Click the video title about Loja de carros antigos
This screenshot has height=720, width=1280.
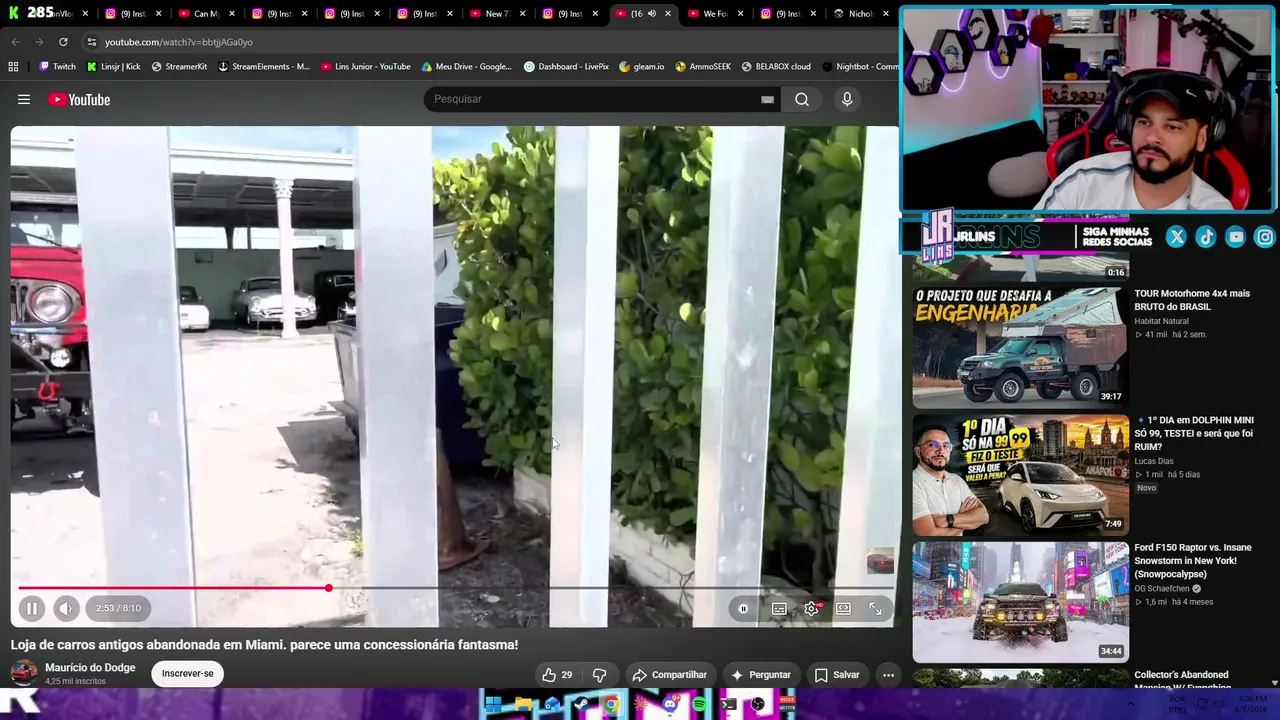click(x=264, y=645)
